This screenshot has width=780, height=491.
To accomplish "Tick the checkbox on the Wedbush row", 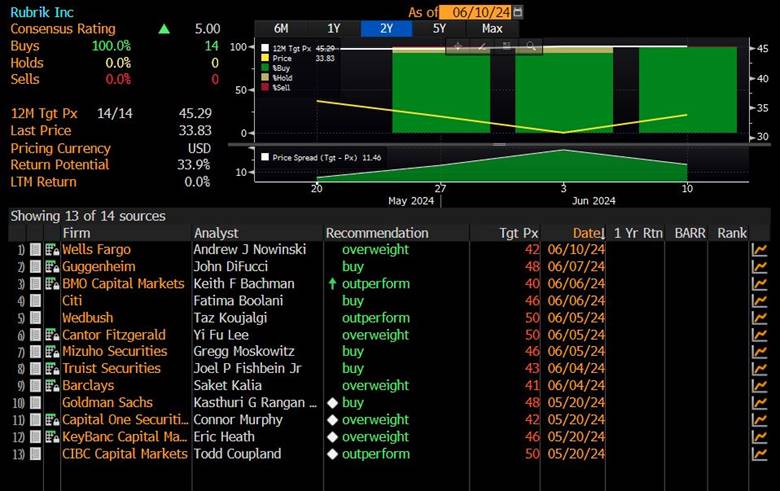I will [35, 318].
